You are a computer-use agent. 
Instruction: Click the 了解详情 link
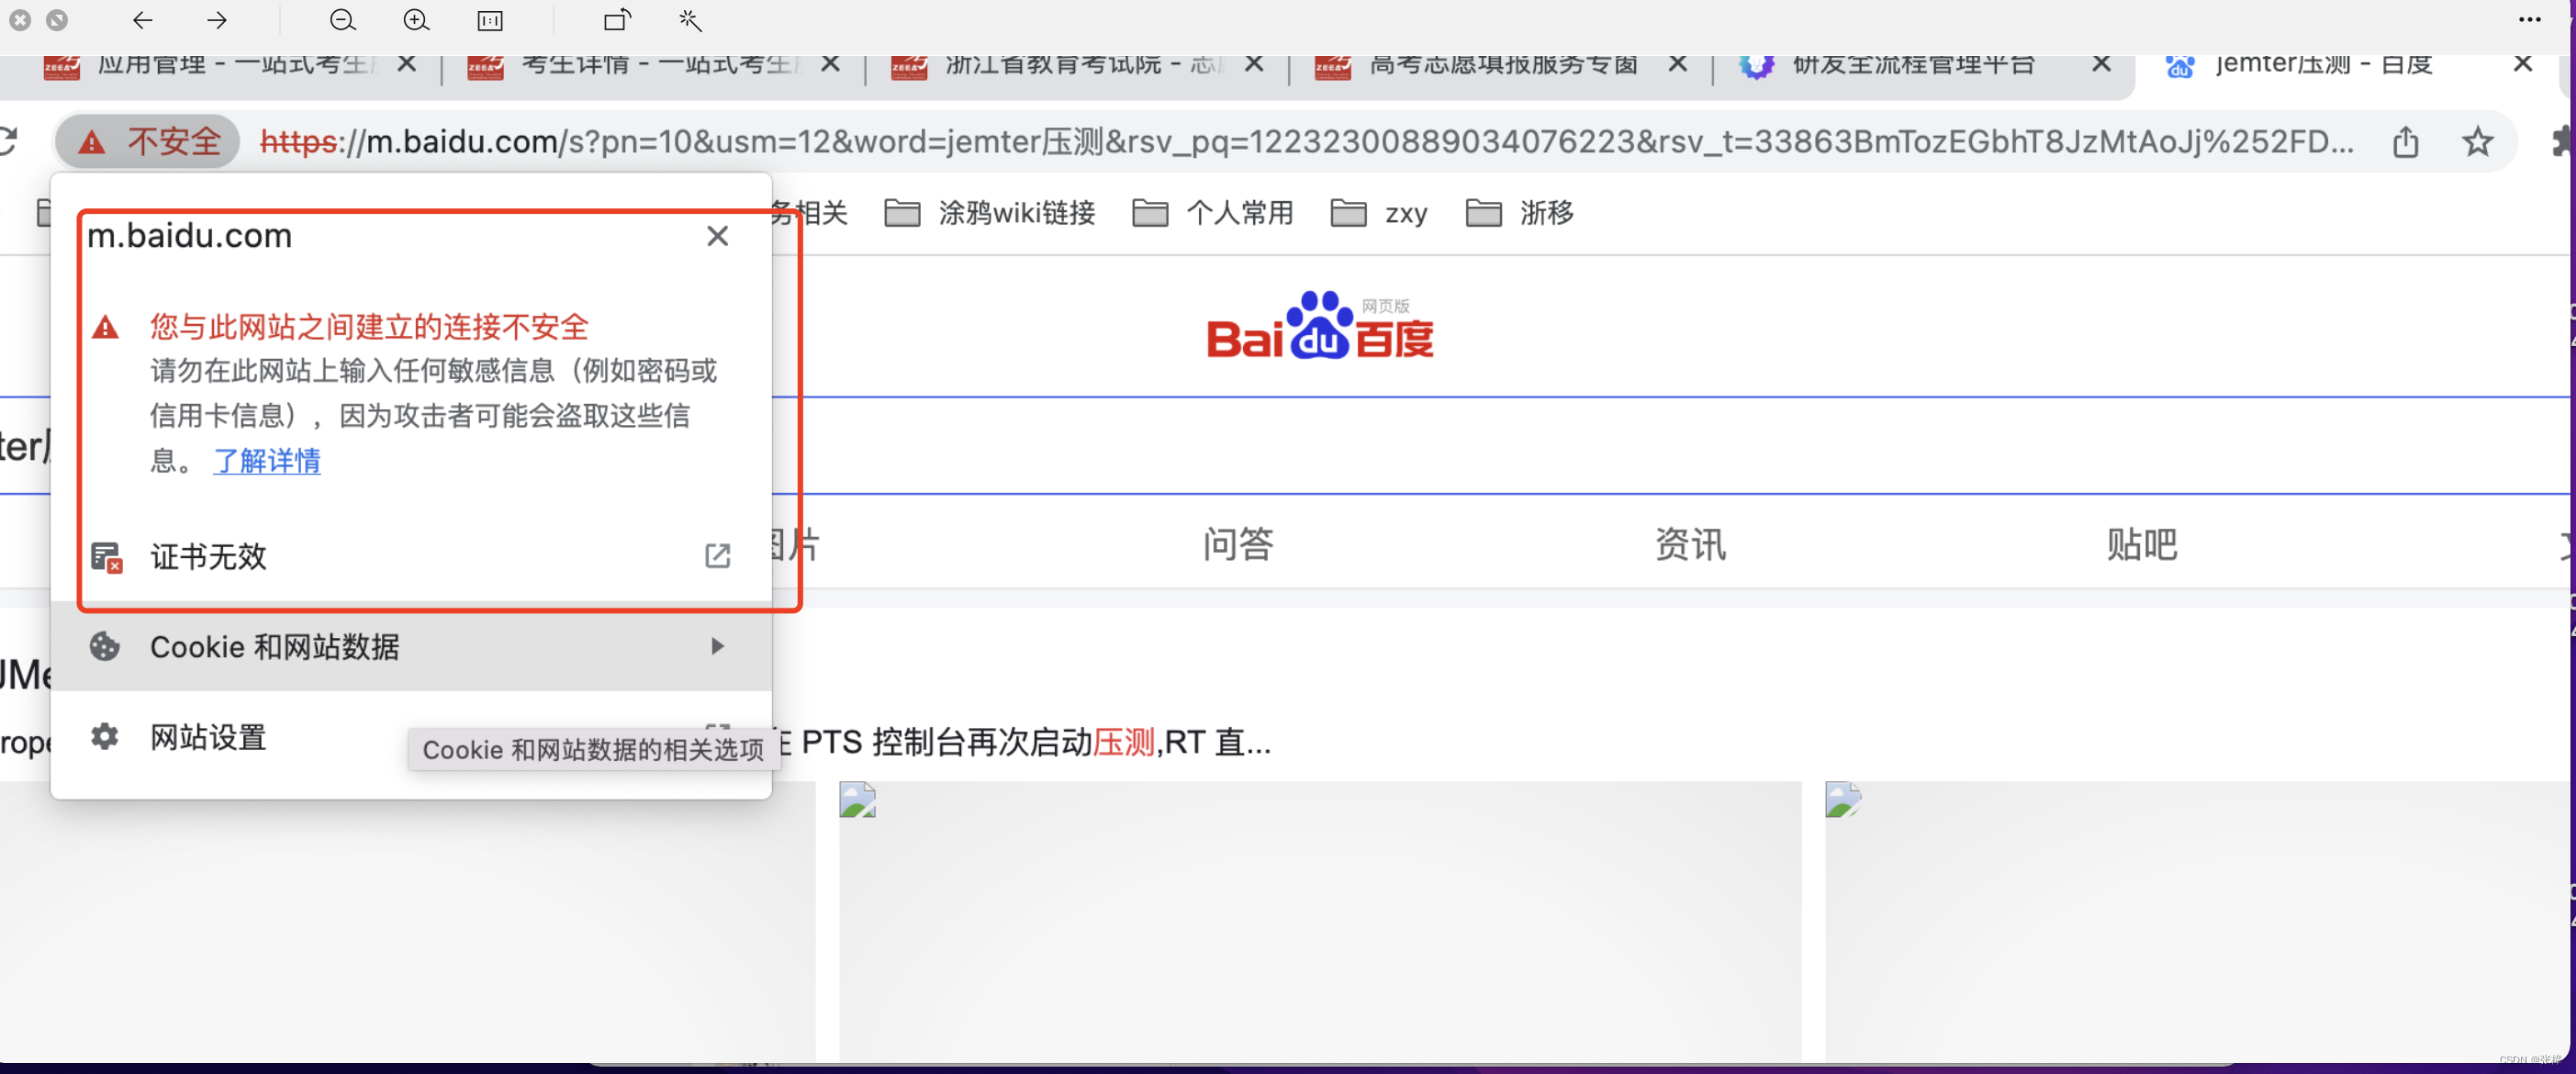point(266,461)
